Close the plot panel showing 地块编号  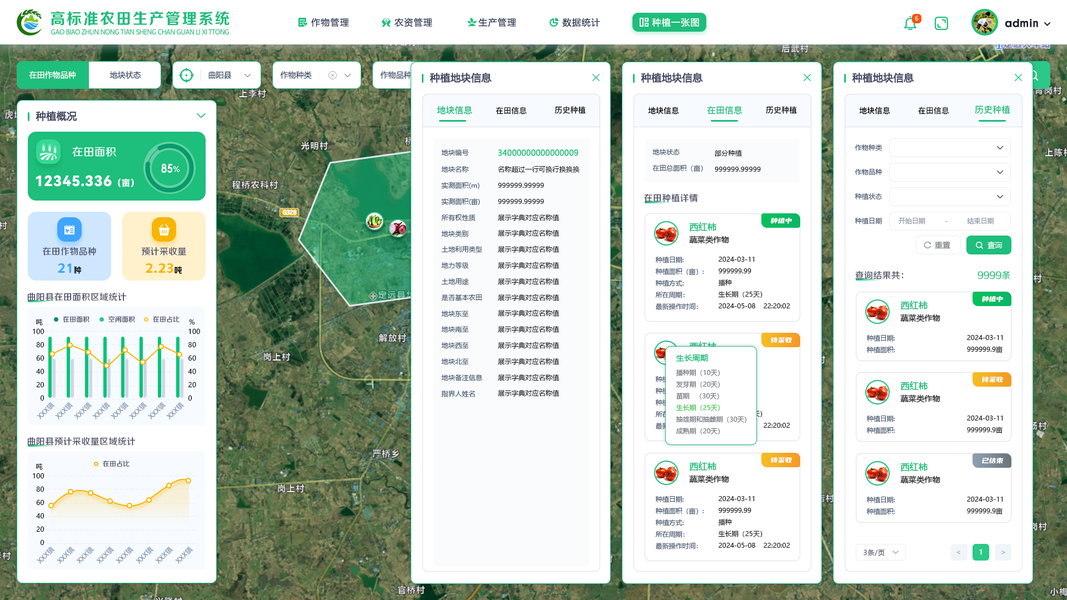[x=596, y=78]
